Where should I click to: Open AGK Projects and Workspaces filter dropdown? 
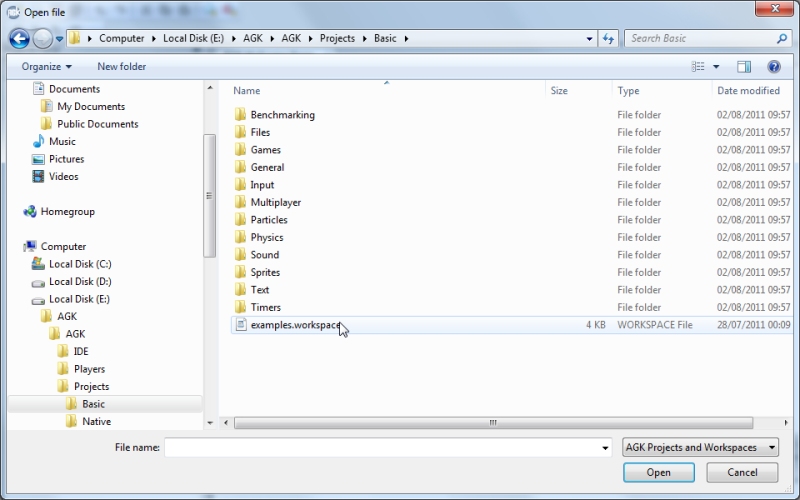click(701, 447)
